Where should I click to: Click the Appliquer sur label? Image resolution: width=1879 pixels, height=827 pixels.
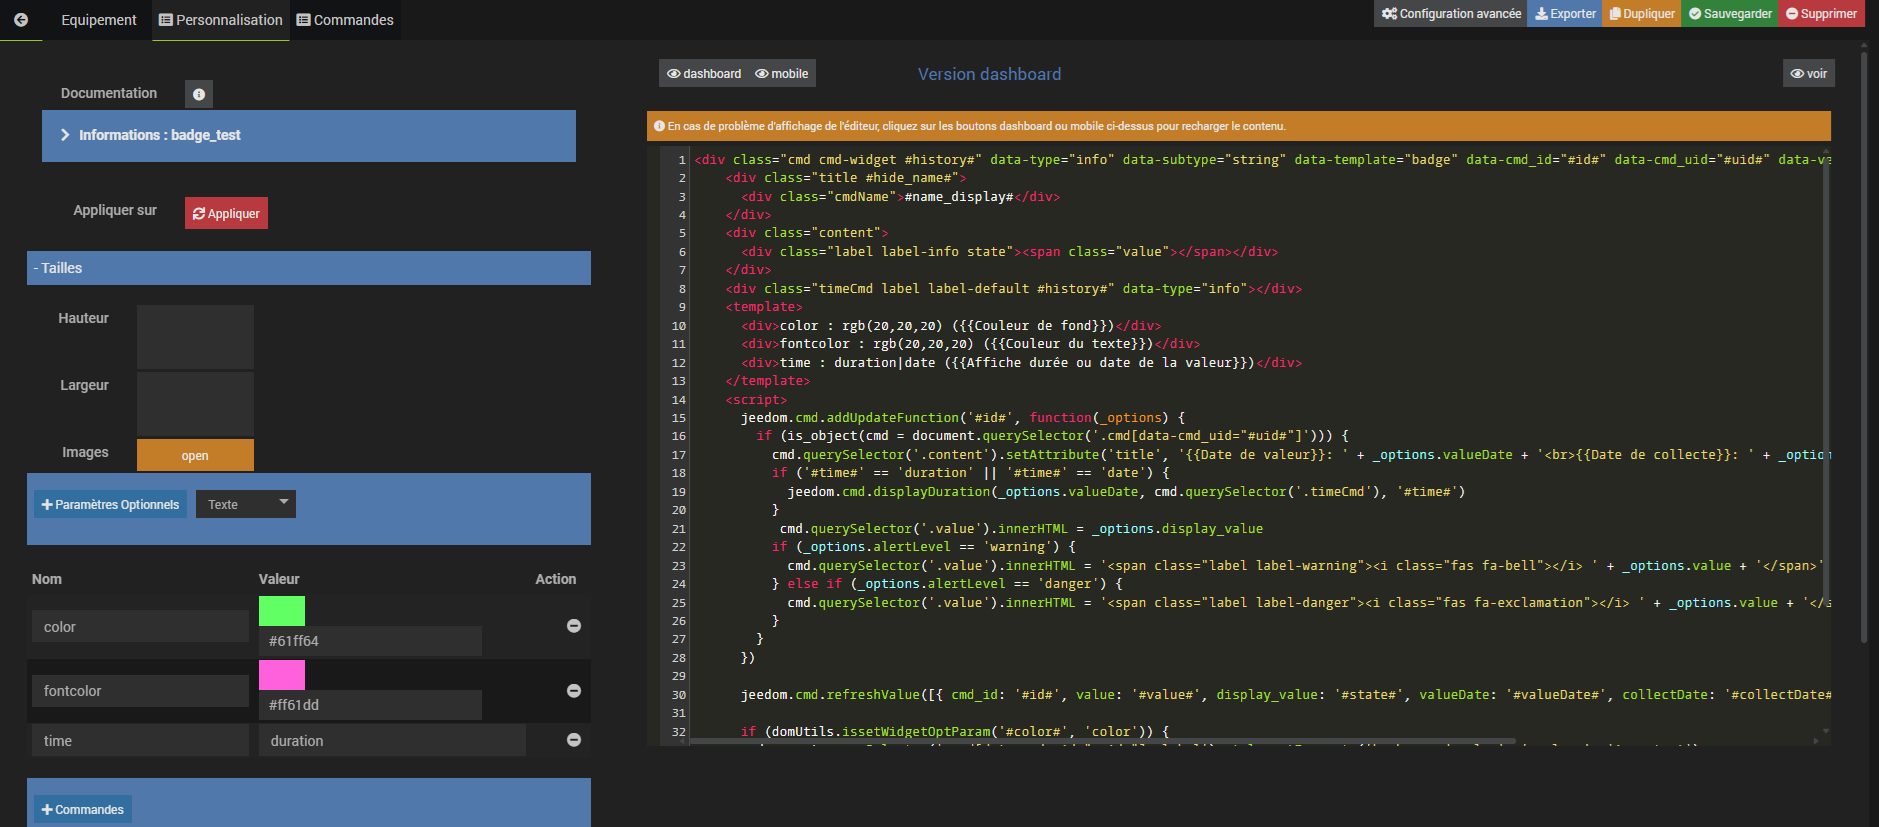[115, 210]
